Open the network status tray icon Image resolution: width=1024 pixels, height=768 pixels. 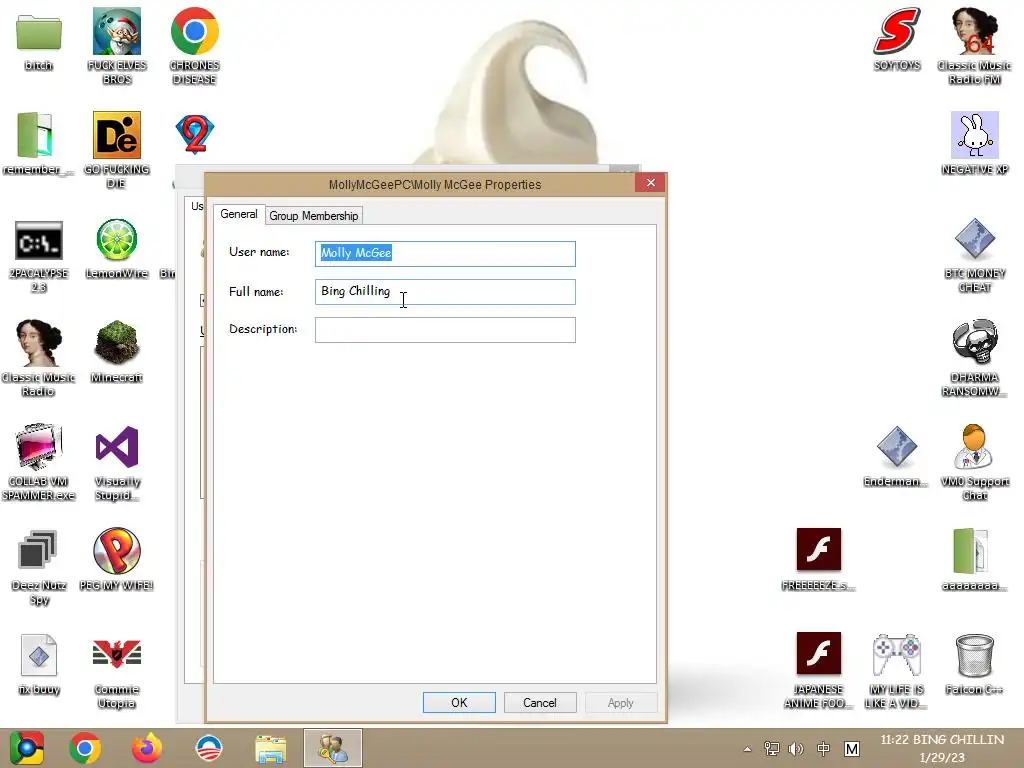pyautogui.click(x=771, y=748)
